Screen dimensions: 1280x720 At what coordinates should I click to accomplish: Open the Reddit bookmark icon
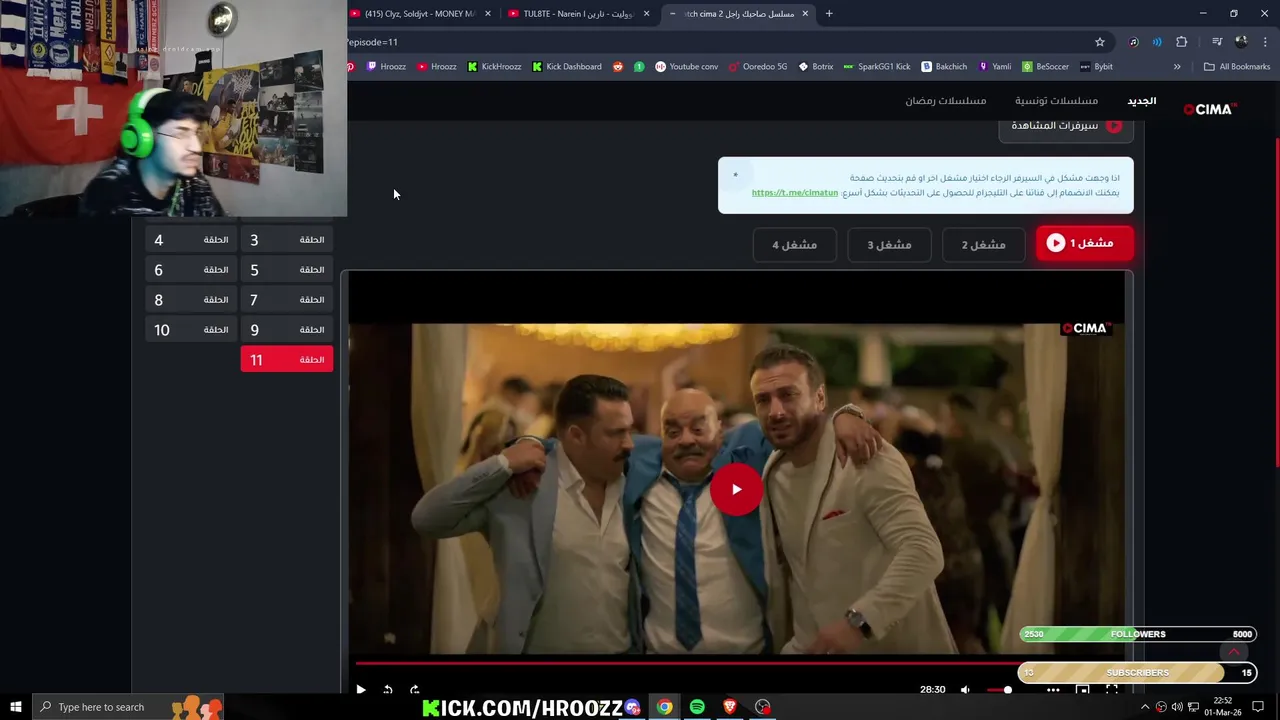(617, 67)
